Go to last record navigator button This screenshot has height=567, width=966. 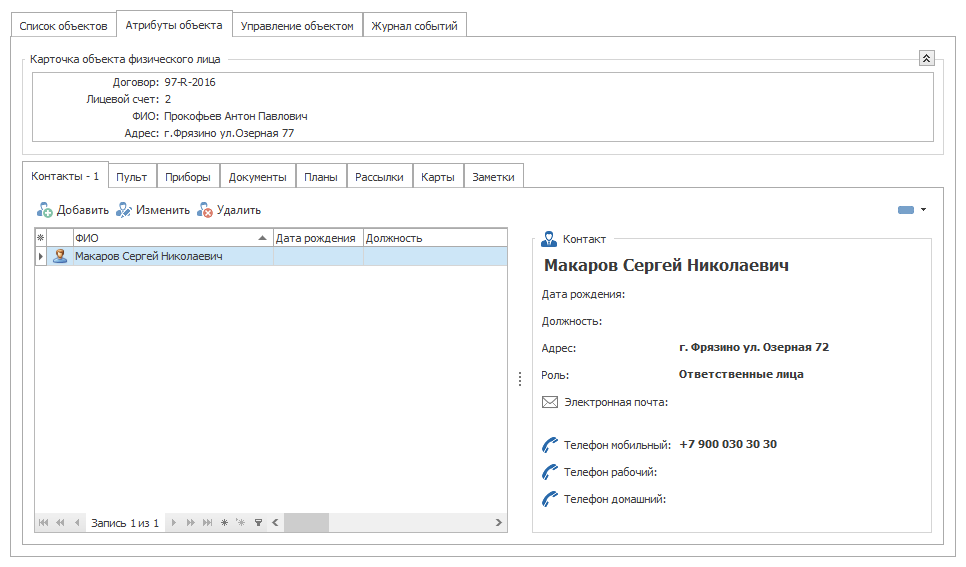coord(208,523)
